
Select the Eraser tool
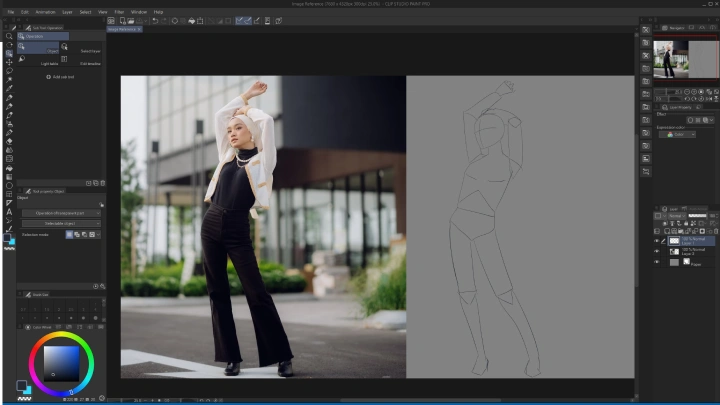tap(9, 141)
